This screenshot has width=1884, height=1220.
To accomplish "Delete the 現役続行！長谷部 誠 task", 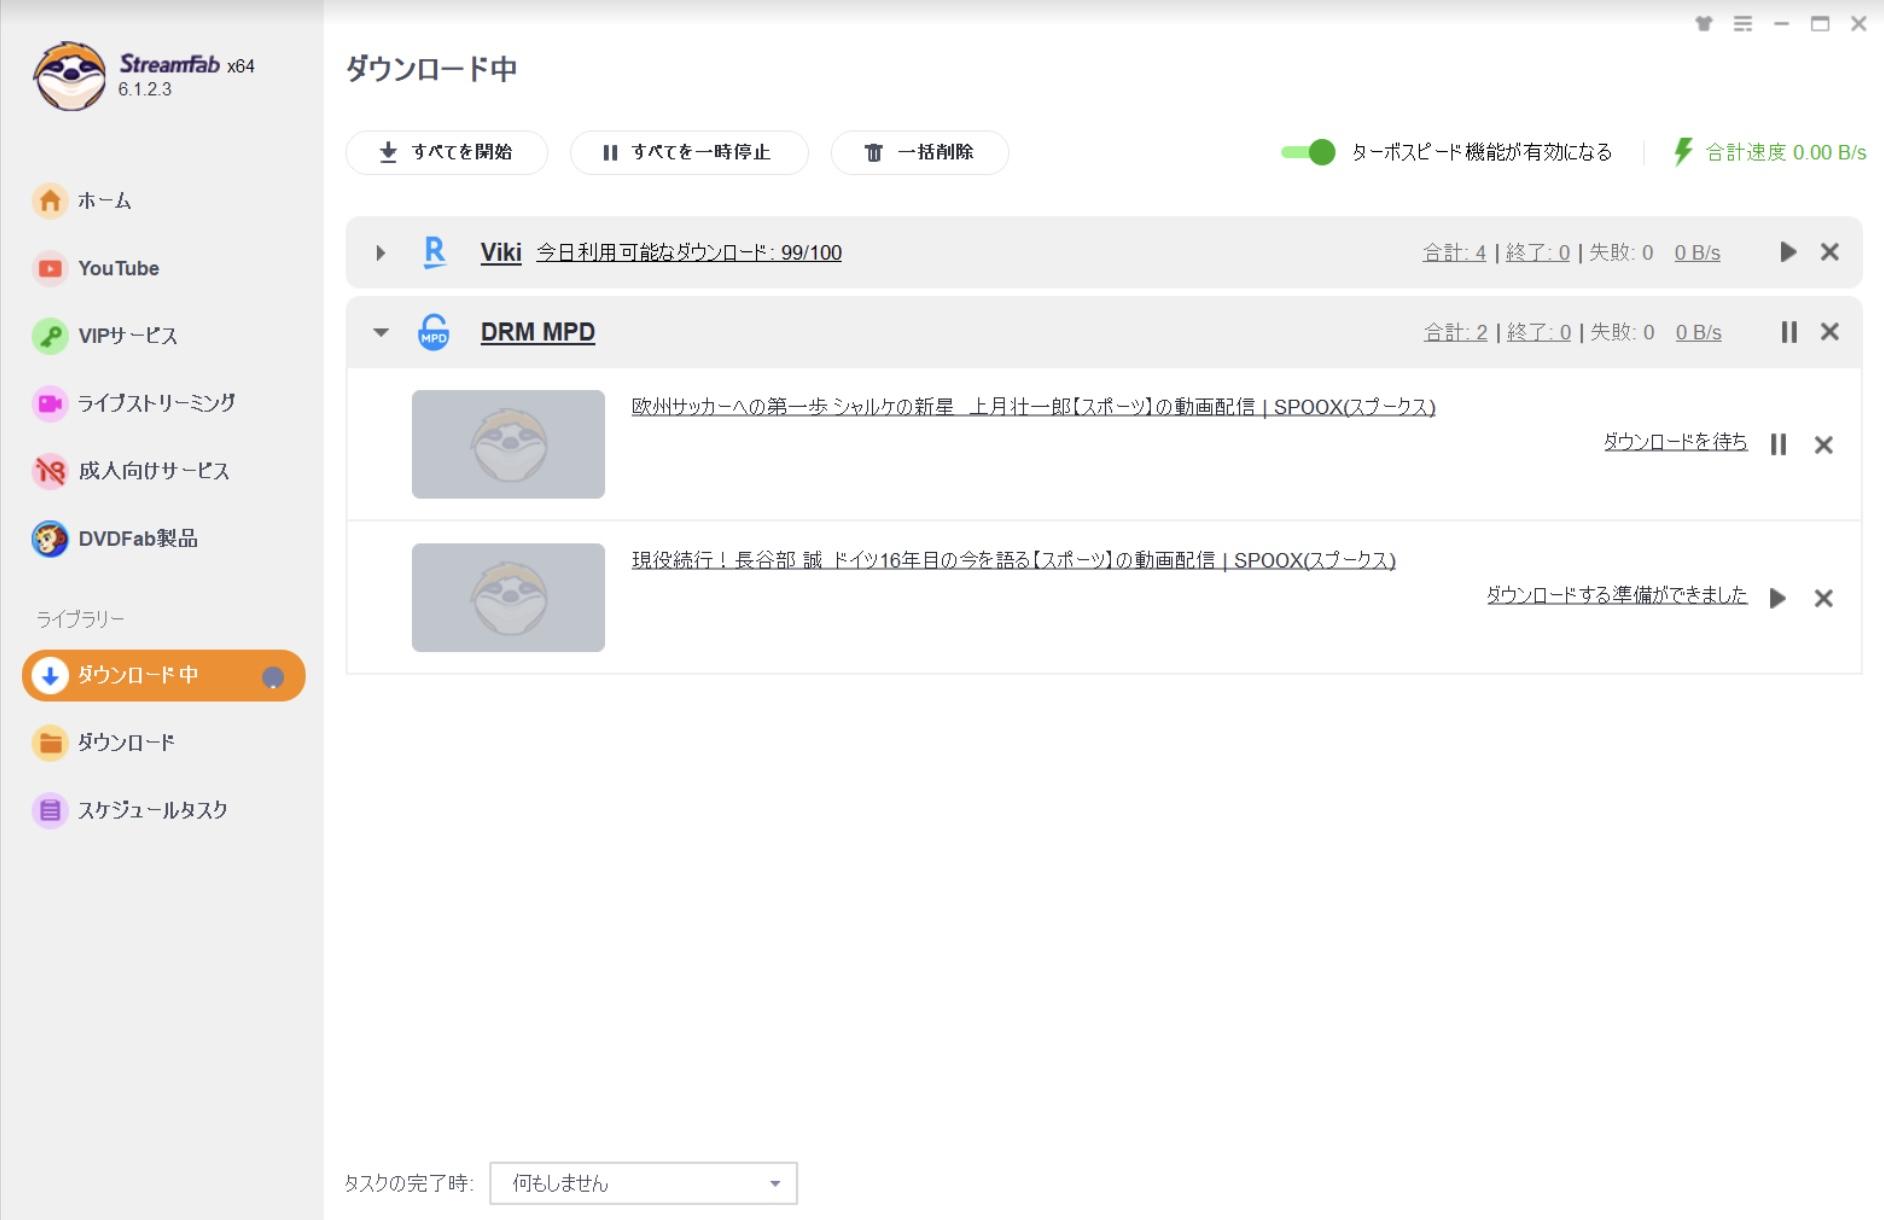I will (1823, 598).
